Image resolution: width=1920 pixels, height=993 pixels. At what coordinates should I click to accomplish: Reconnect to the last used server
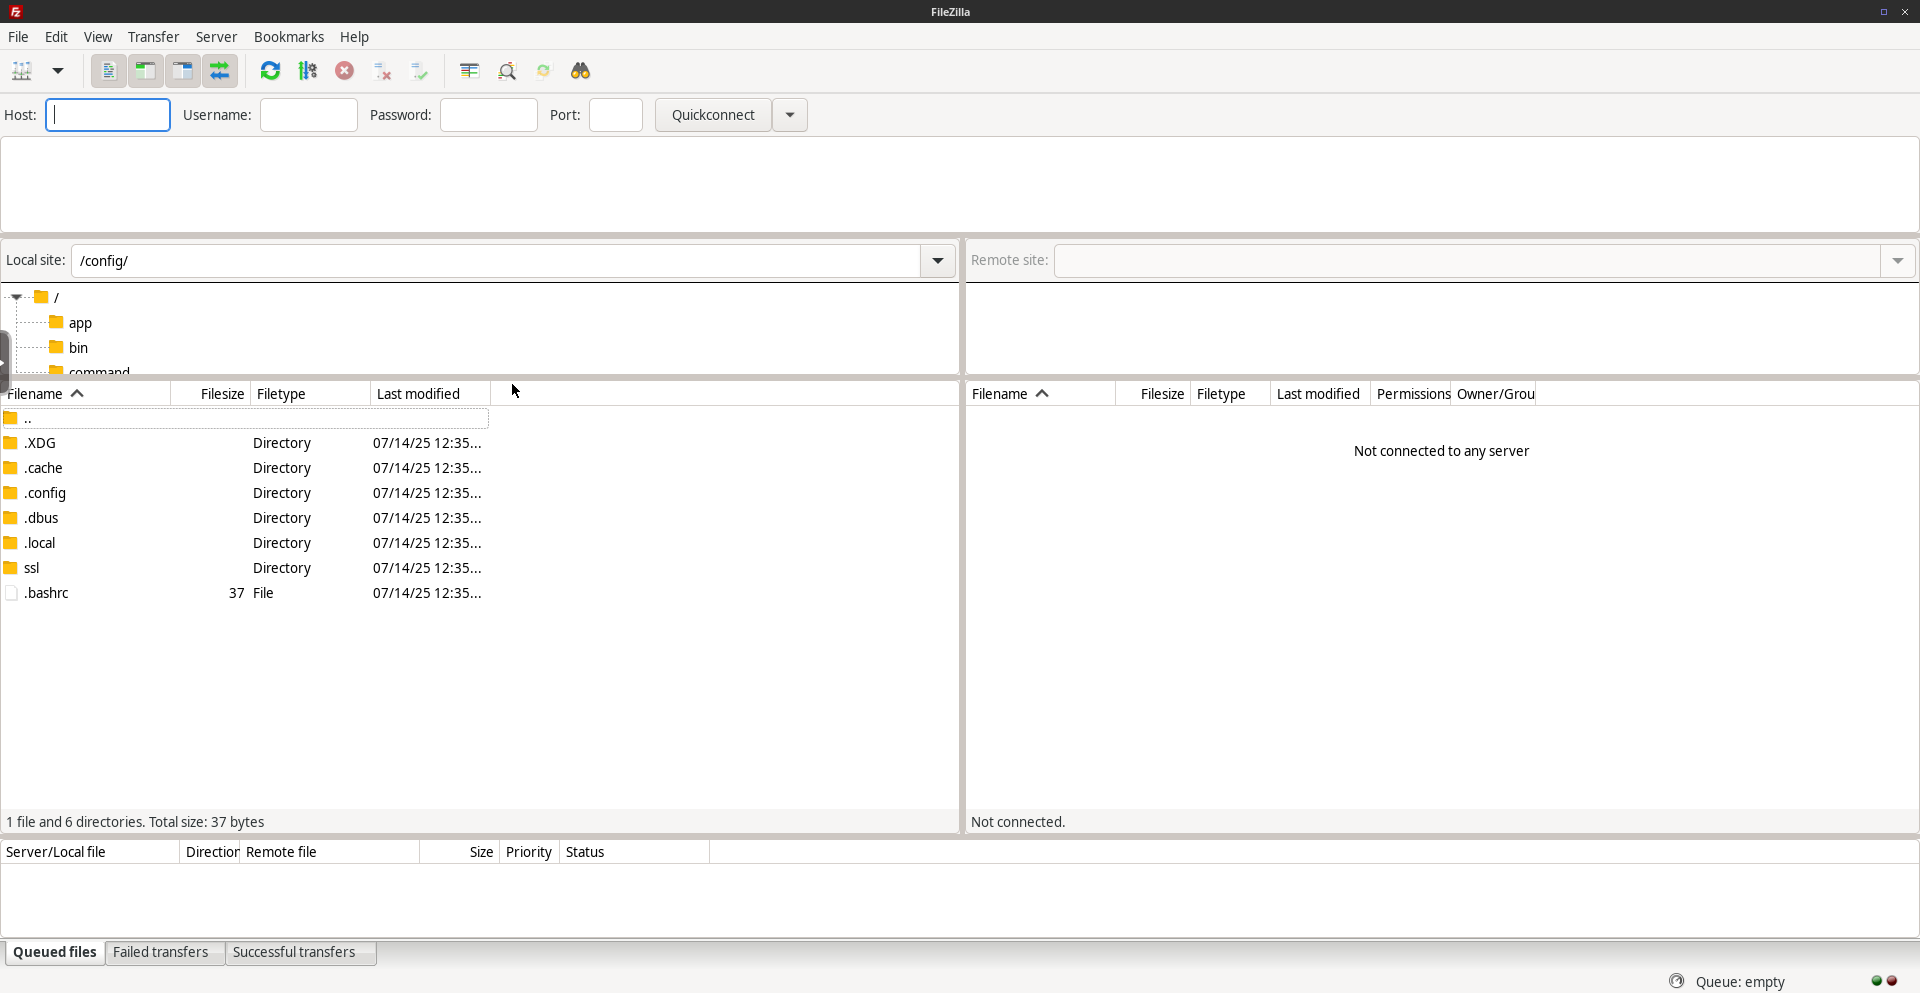tap(420, 71)
